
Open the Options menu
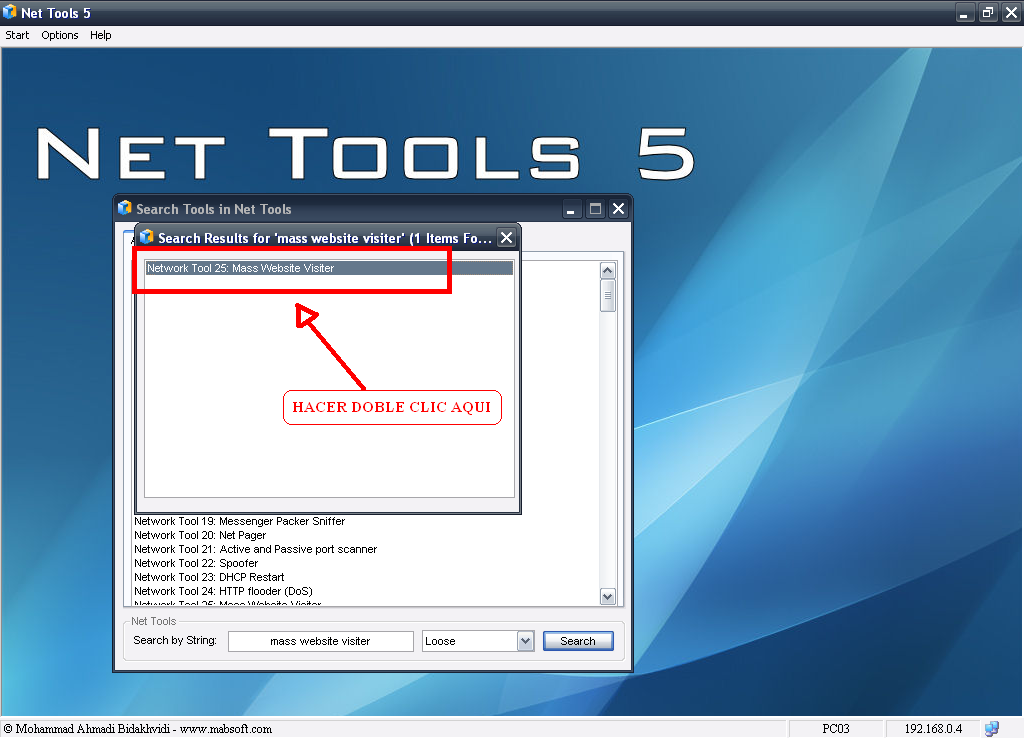coord(59,35)
